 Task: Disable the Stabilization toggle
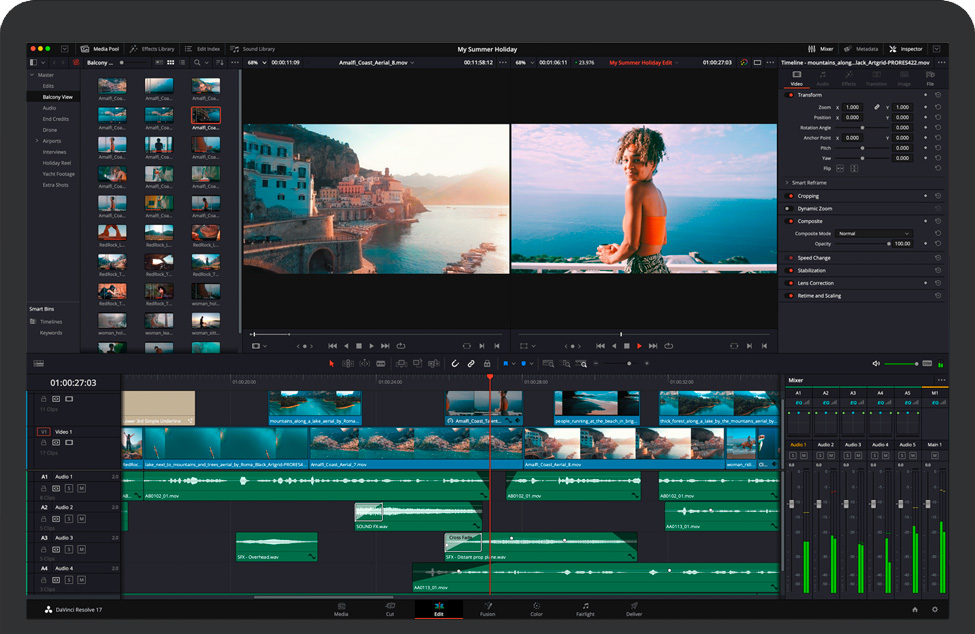pos(791,270)
